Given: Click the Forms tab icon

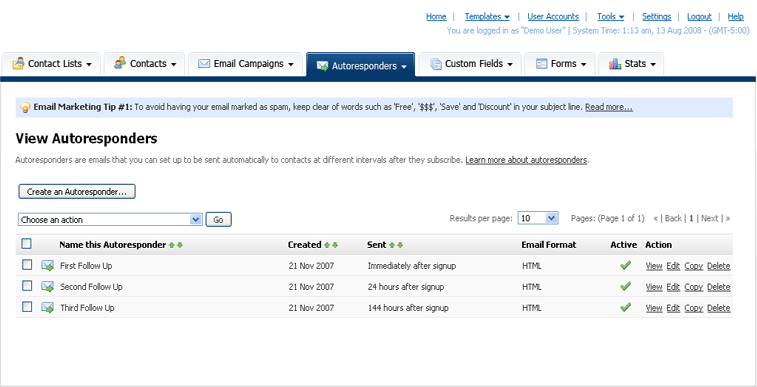Looking at the screenshot, I should 541,64.
